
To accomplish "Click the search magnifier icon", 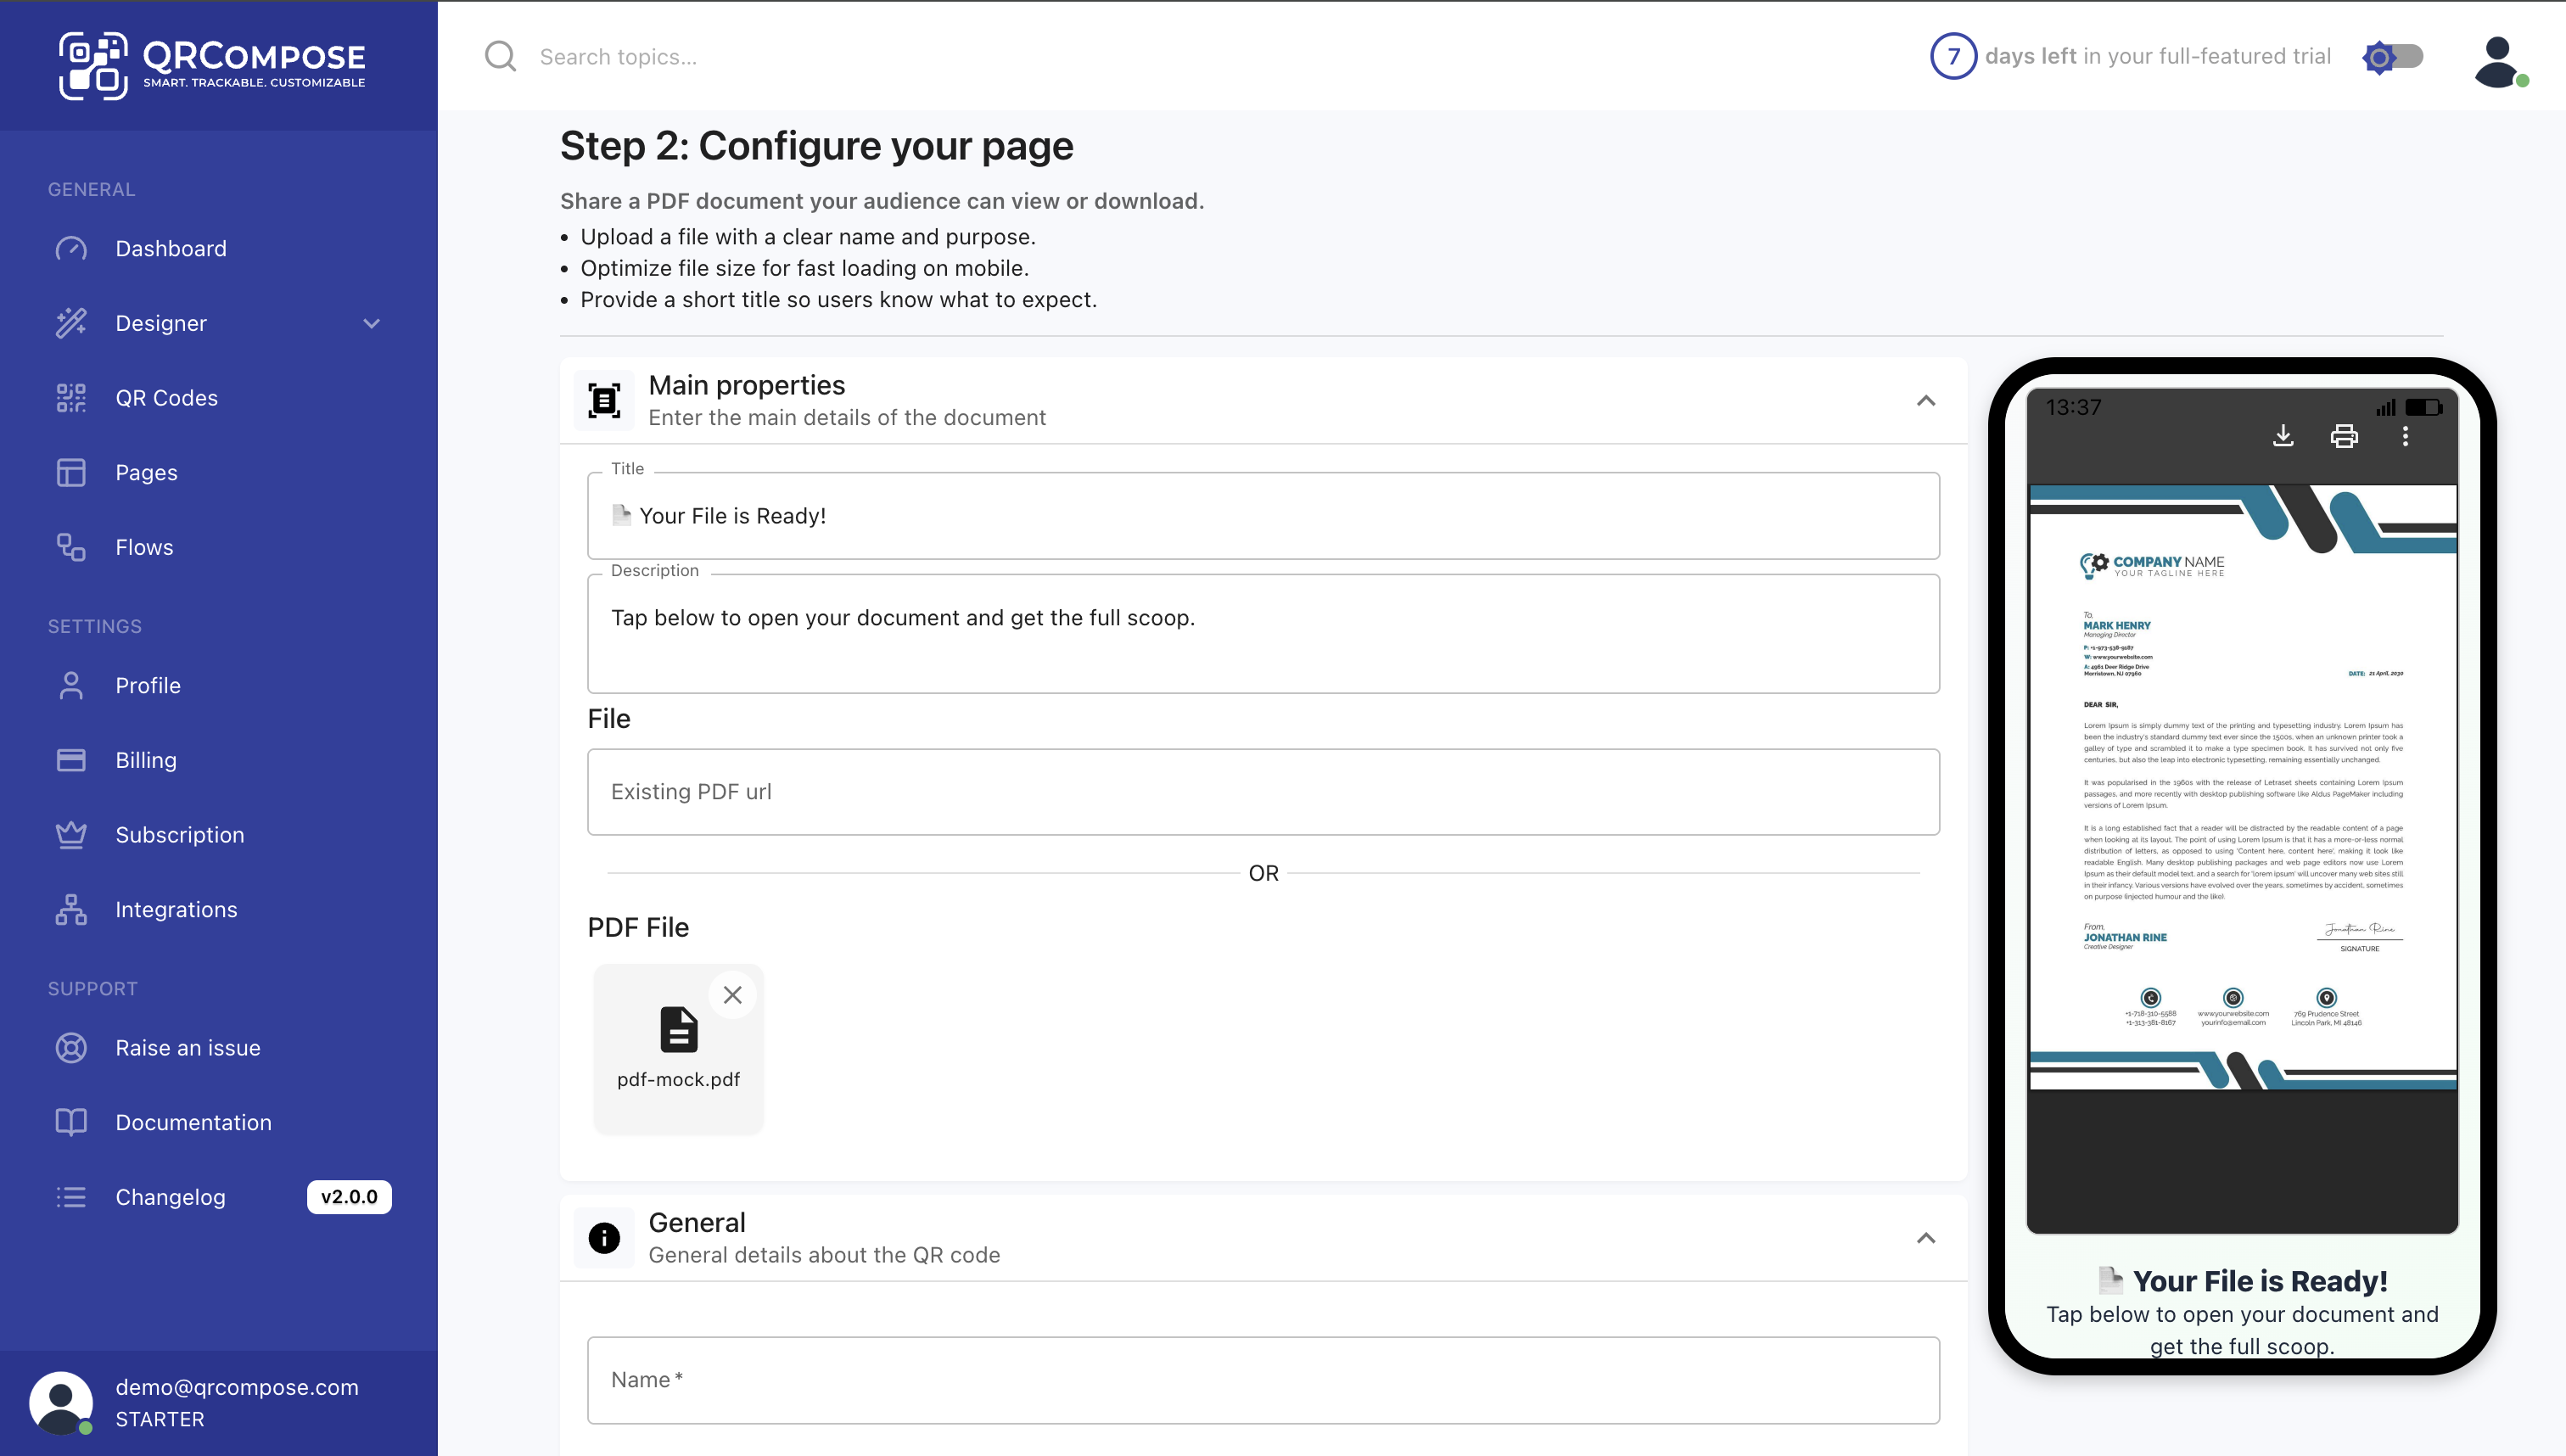I will click(x=500, y=56).
